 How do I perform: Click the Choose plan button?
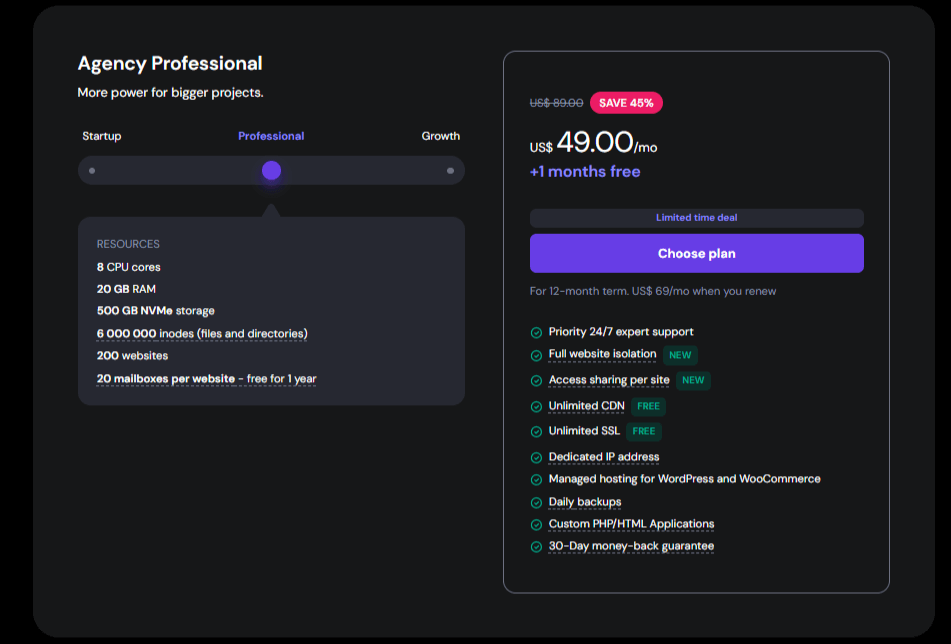696,253
